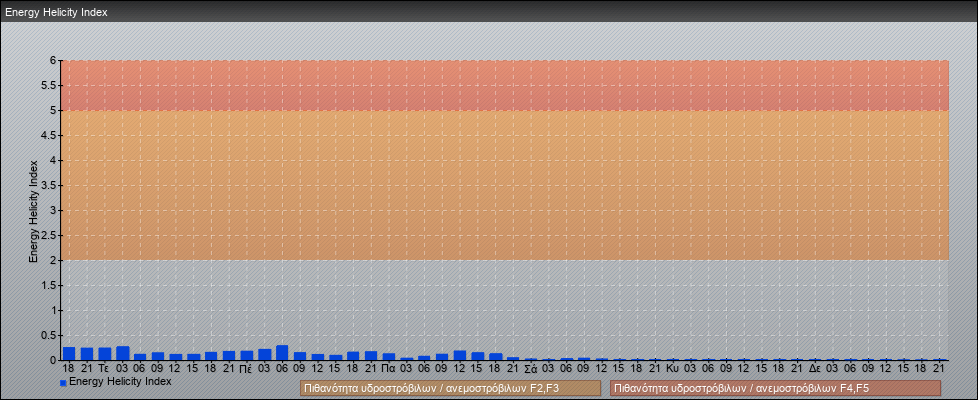Select the Πα day label on x-axis

[389, 369]
